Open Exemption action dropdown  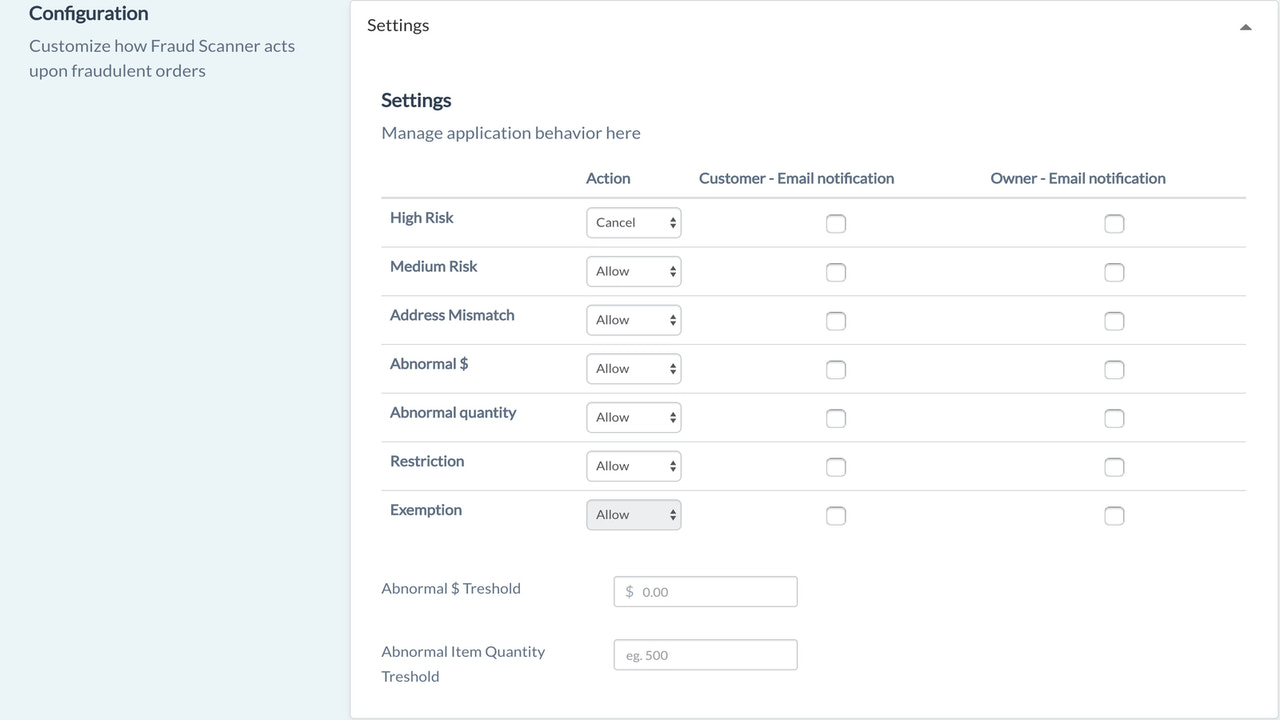point(633,515)
